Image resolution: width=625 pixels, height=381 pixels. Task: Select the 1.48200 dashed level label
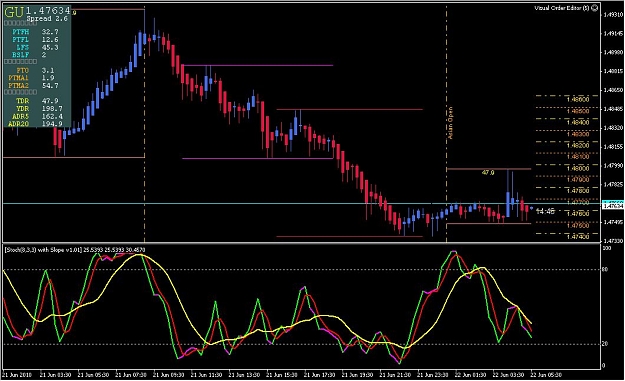point(578,146)
